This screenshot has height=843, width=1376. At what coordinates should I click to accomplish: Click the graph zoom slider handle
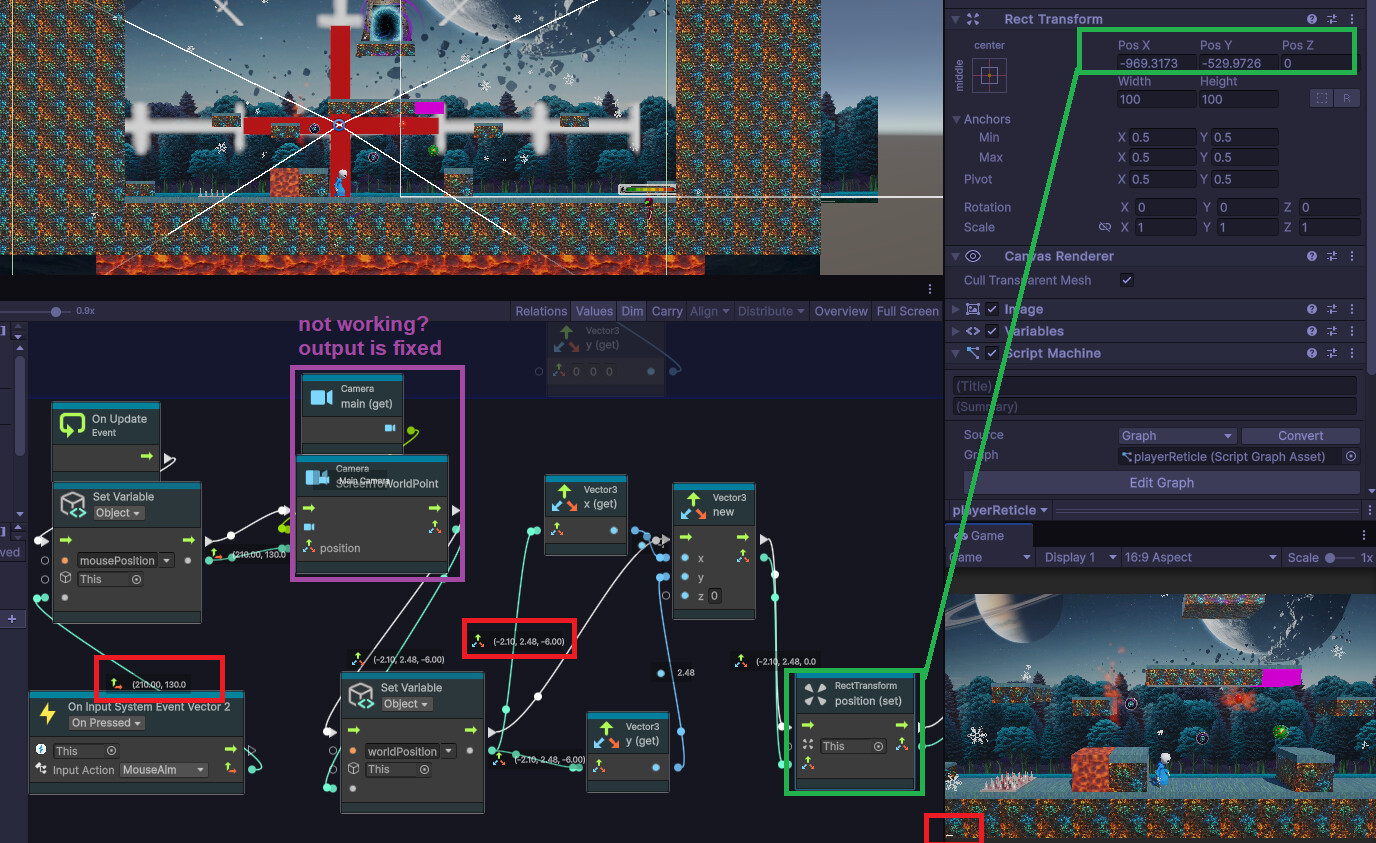55,312
